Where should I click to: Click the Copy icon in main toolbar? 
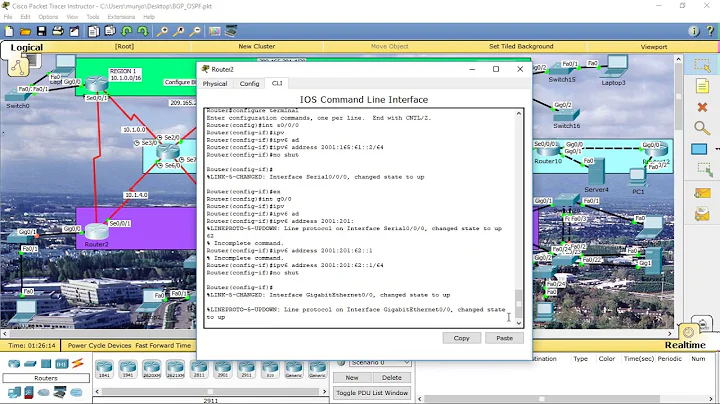94,31
